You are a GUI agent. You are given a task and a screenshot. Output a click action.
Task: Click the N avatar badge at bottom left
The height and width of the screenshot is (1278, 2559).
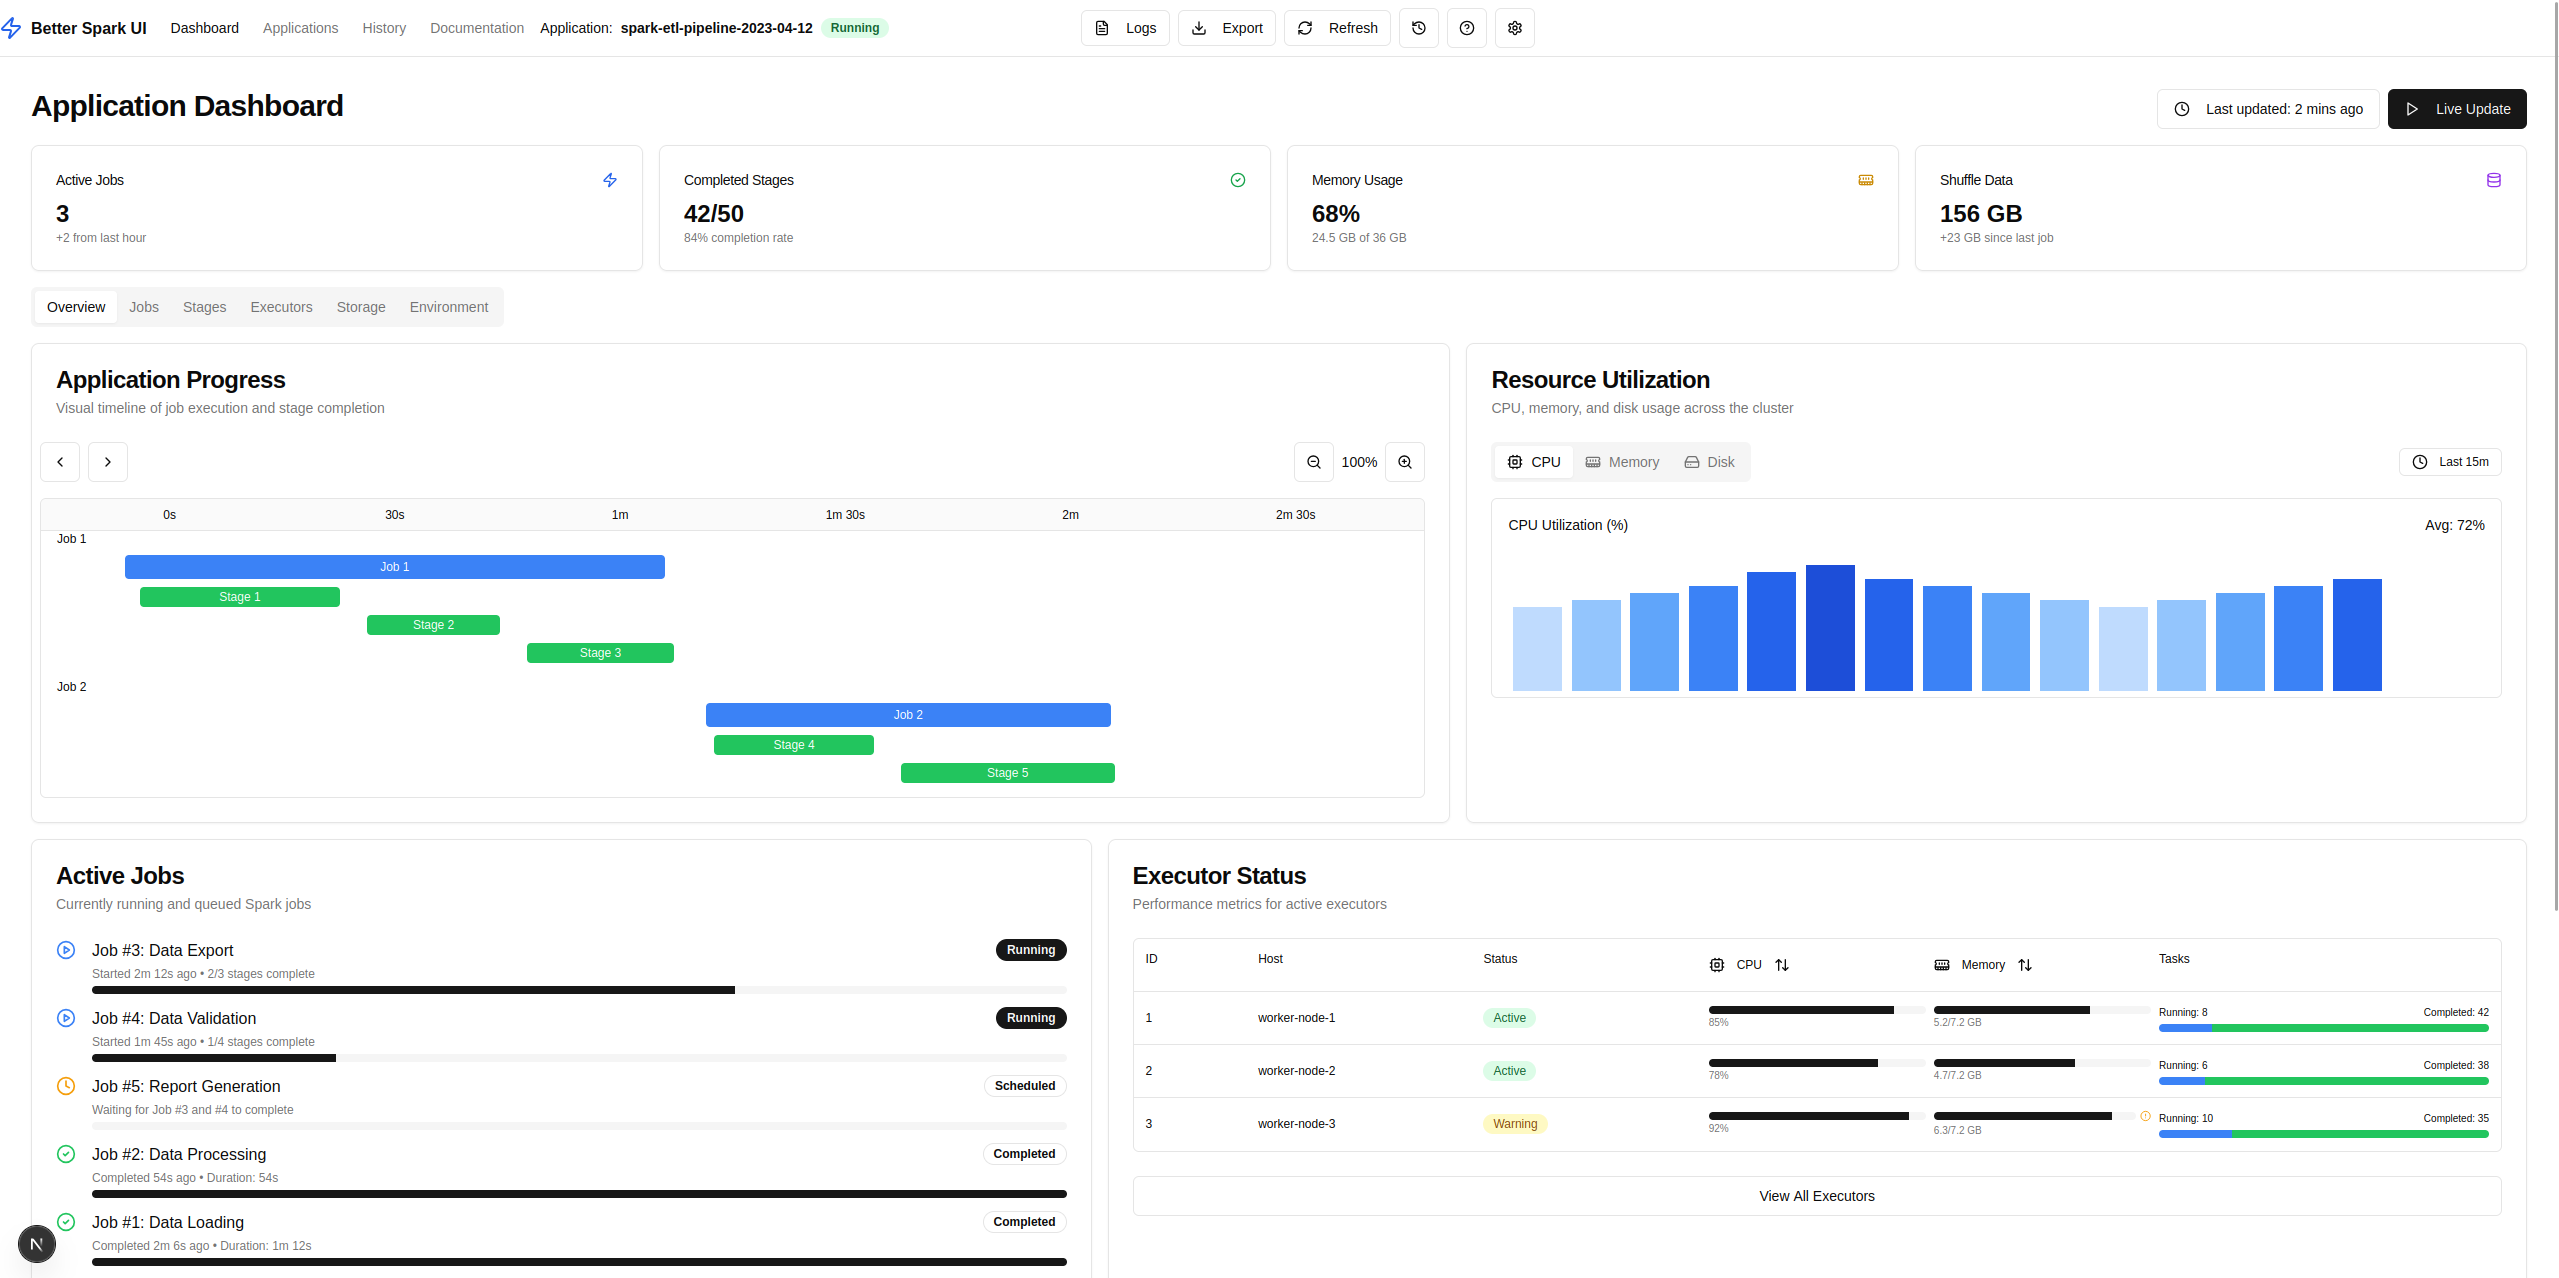click(37, 1244)
